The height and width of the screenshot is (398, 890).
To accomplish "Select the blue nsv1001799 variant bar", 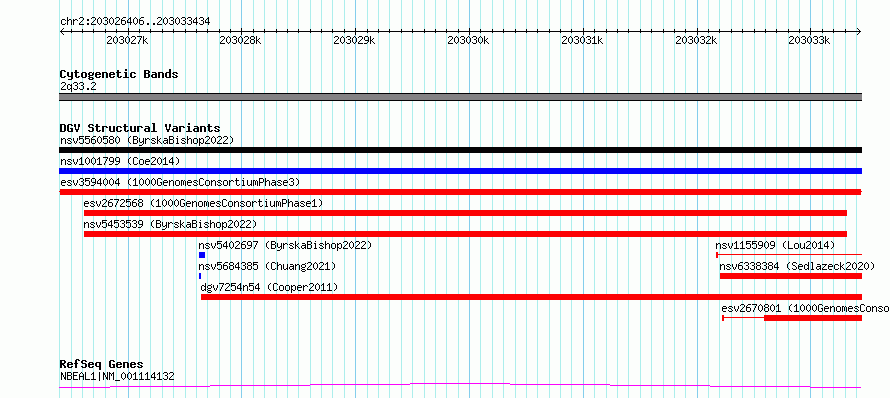I will pyautogui.click(x=460, y=171).
